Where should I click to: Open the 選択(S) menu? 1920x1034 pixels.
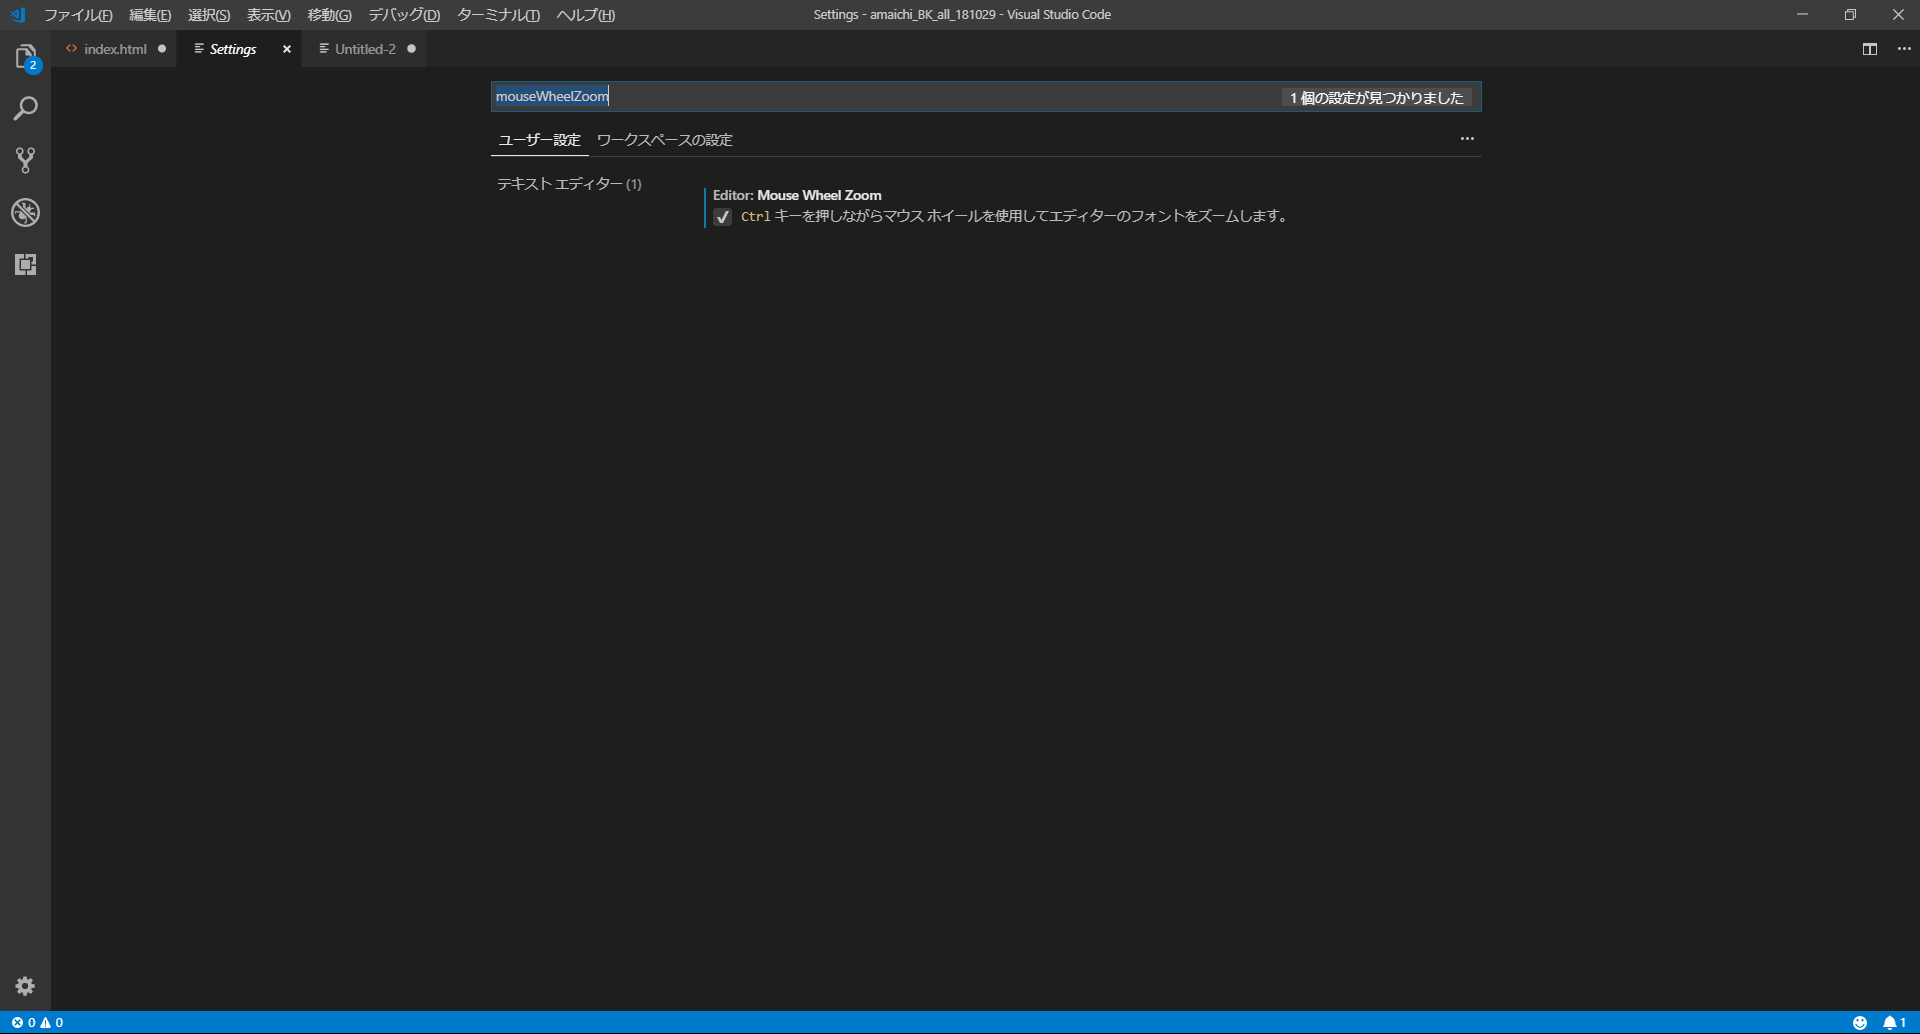209,15
